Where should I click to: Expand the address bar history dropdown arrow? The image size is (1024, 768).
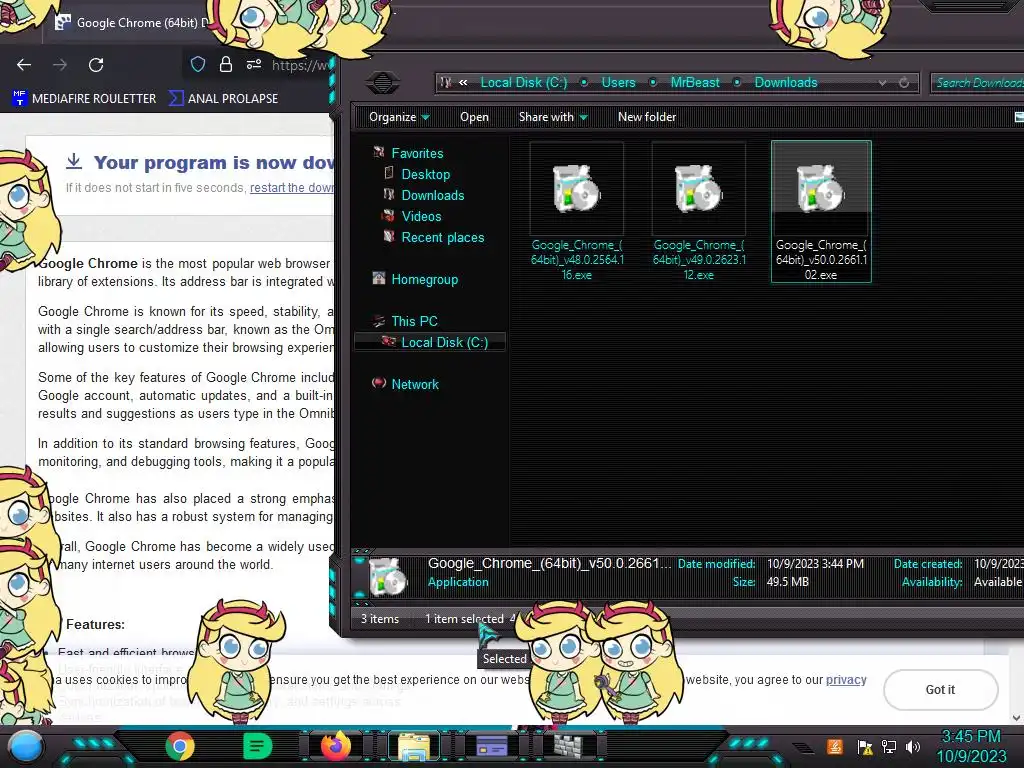[882, 83]
